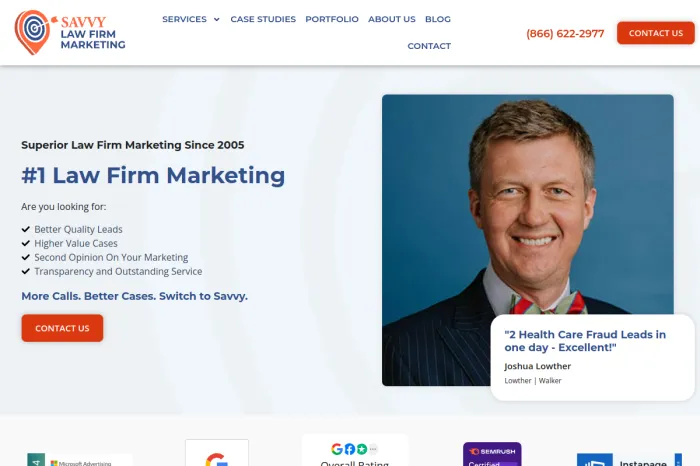The height and width of the screenshot is (466, 700).
Task: Click the Google icon in Overall Rating card
Action: (337, 449)
